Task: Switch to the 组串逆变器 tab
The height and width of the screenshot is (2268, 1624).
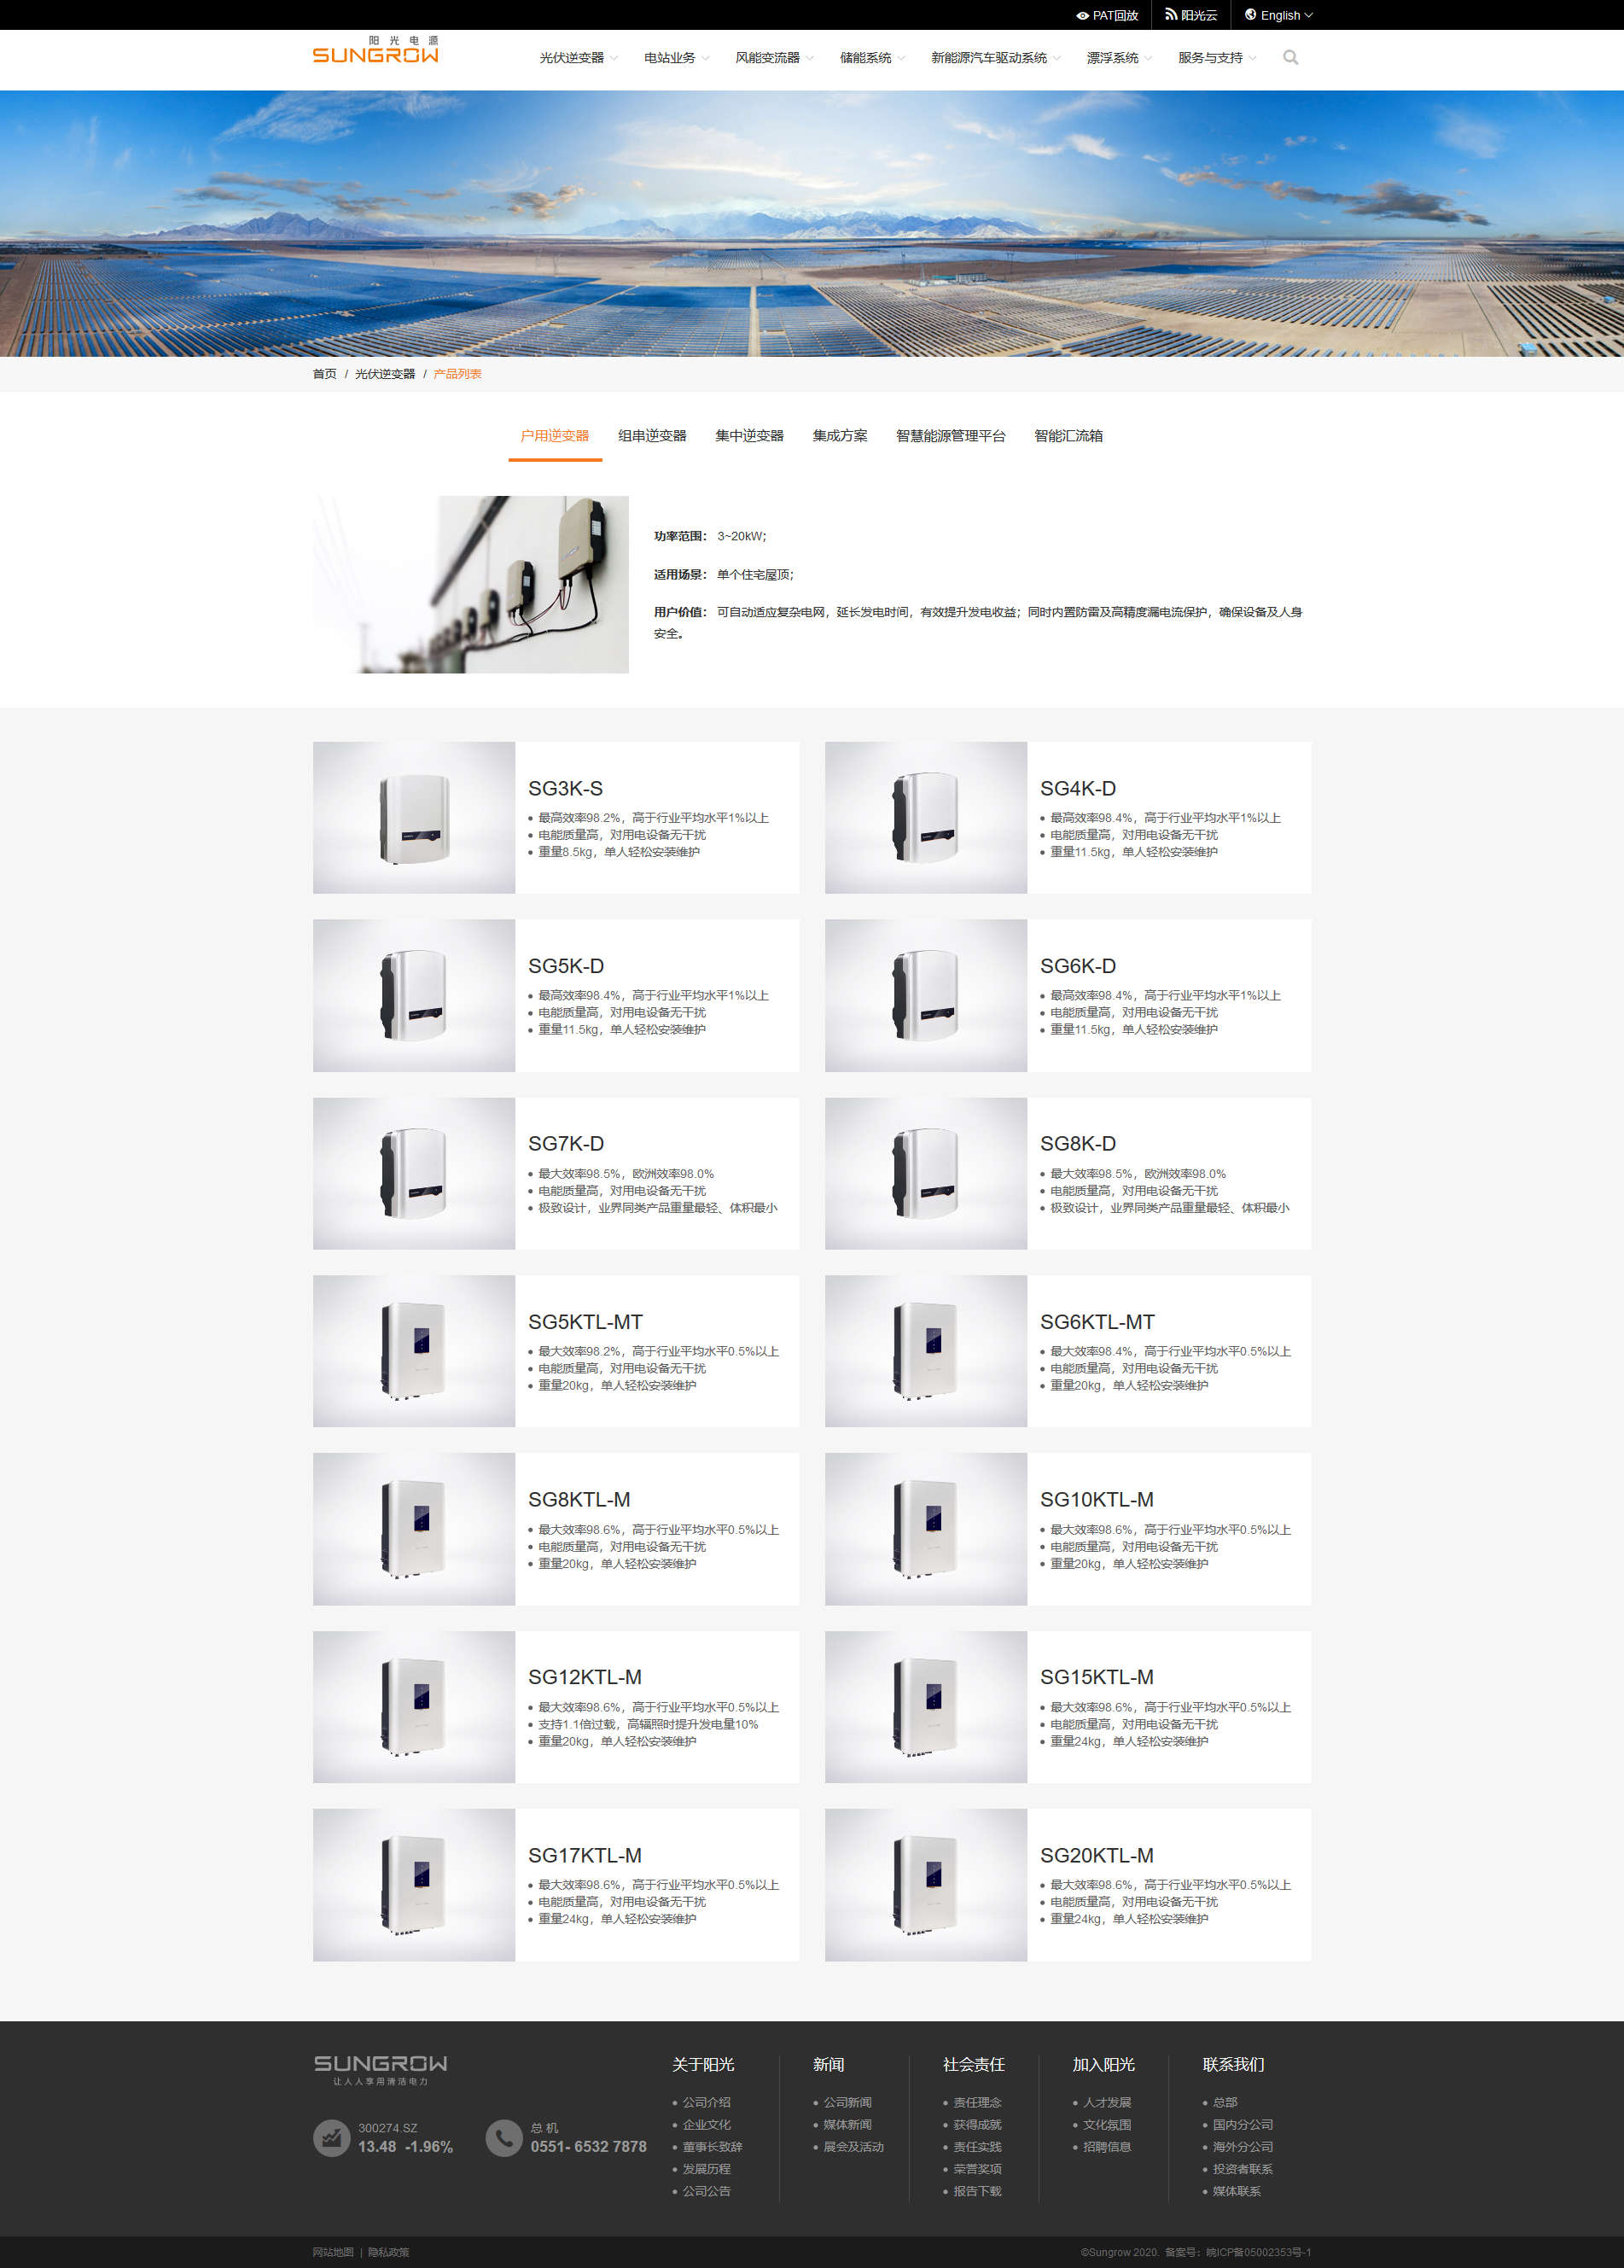Action: pyautogui.click(x=652, y=436)
